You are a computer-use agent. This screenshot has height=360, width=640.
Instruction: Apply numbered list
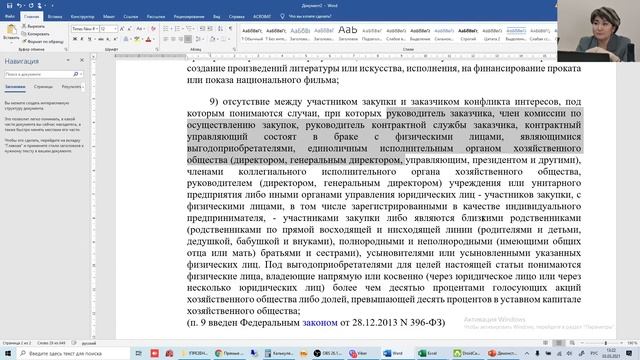pyautogui.click(x=177, y=29)
